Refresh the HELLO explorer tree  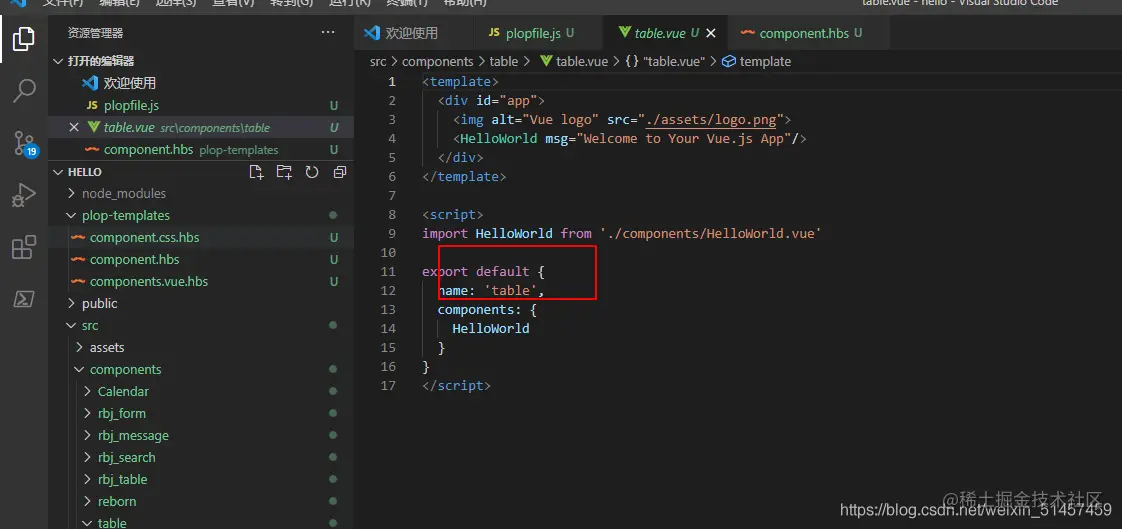click(312, 172)
